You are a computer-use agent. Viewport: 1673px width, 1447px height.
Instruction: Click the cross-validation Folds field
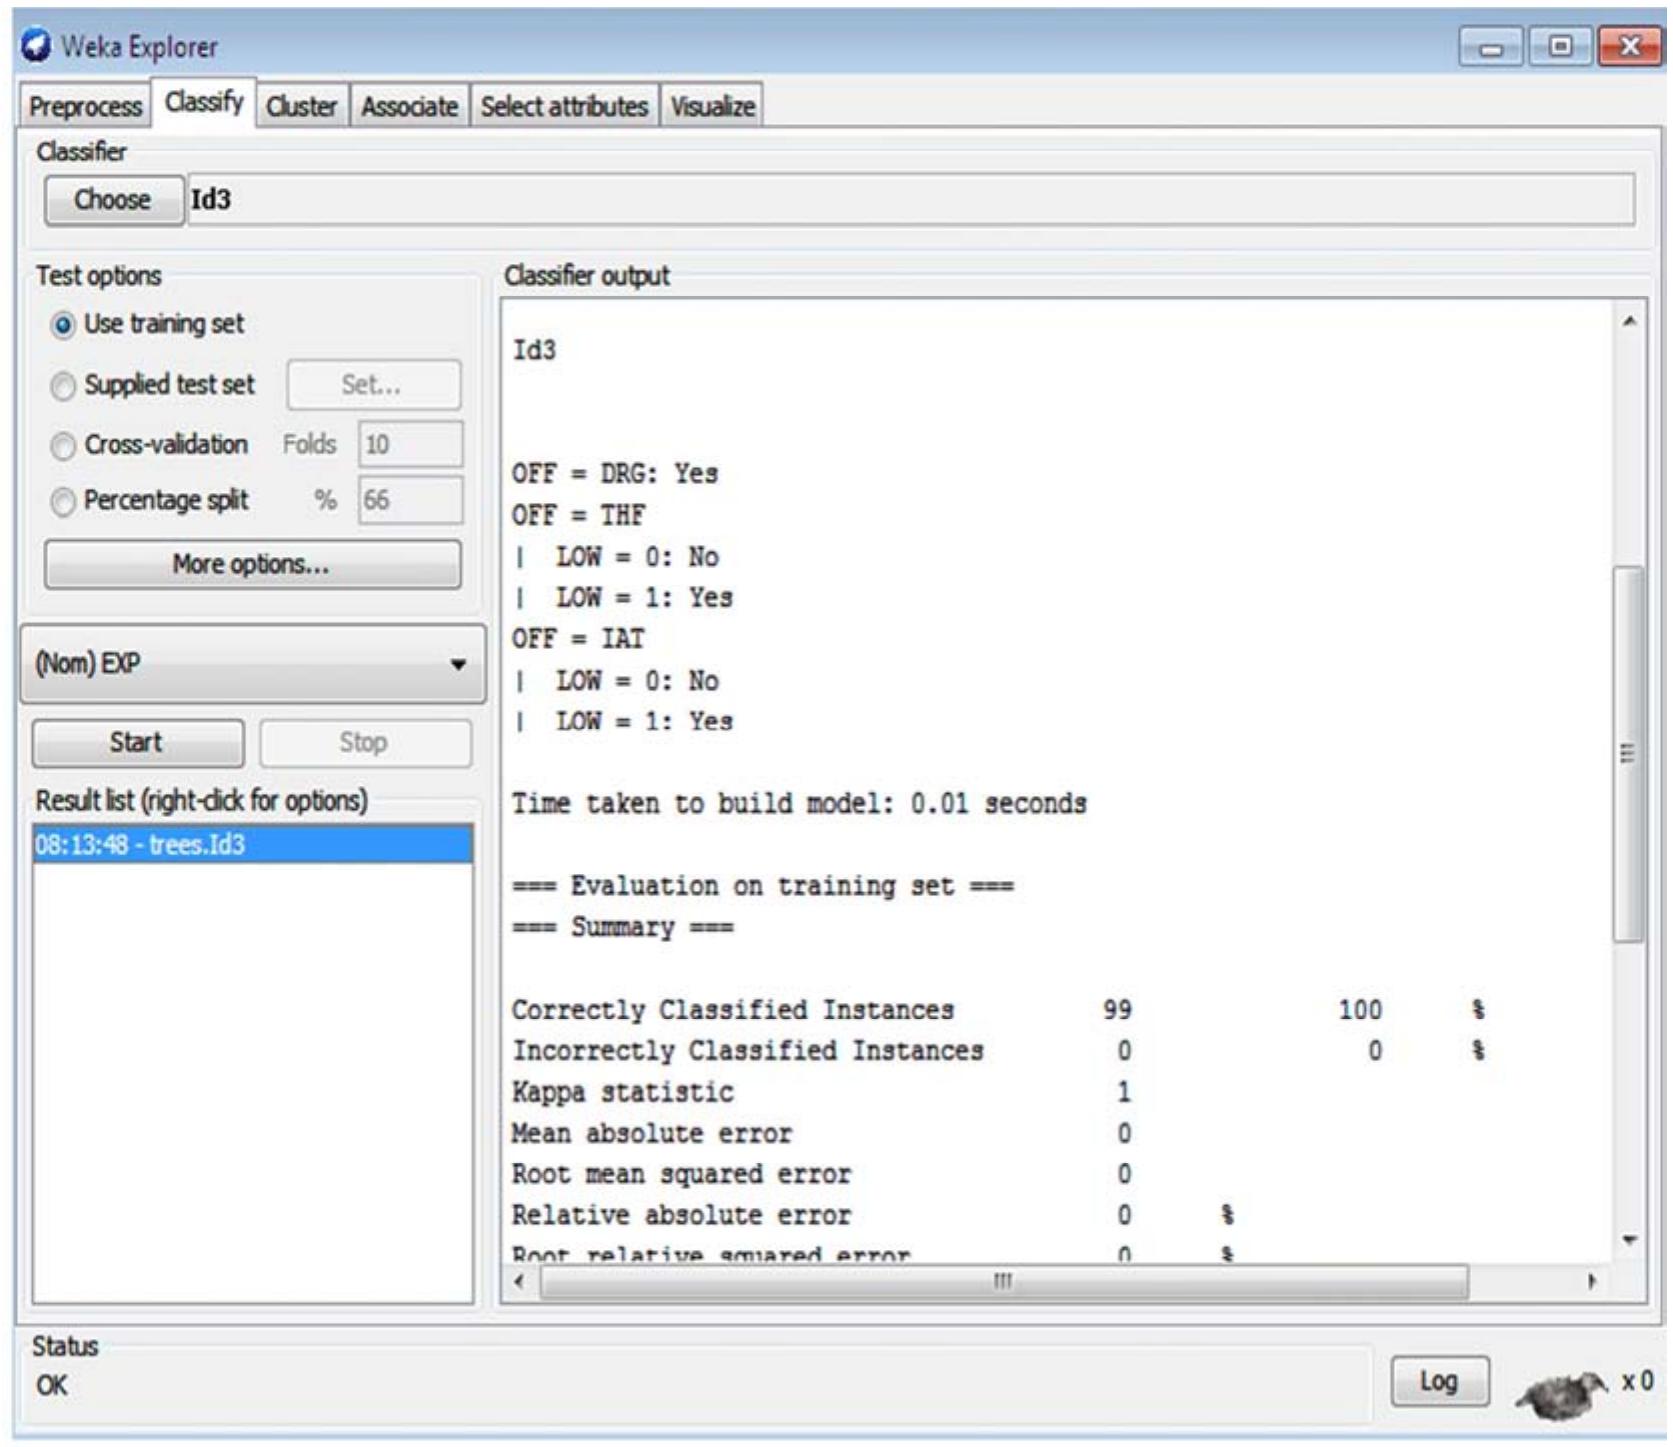(x=411, y=444)
